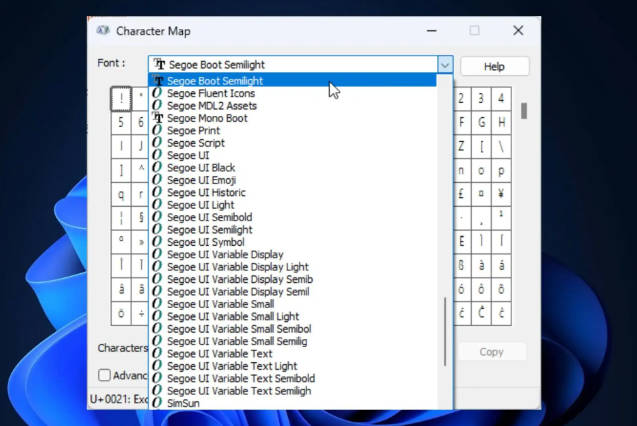Select the letter G character cell
This screenshot has height=426, width=637.
click(x=481, y=122)
